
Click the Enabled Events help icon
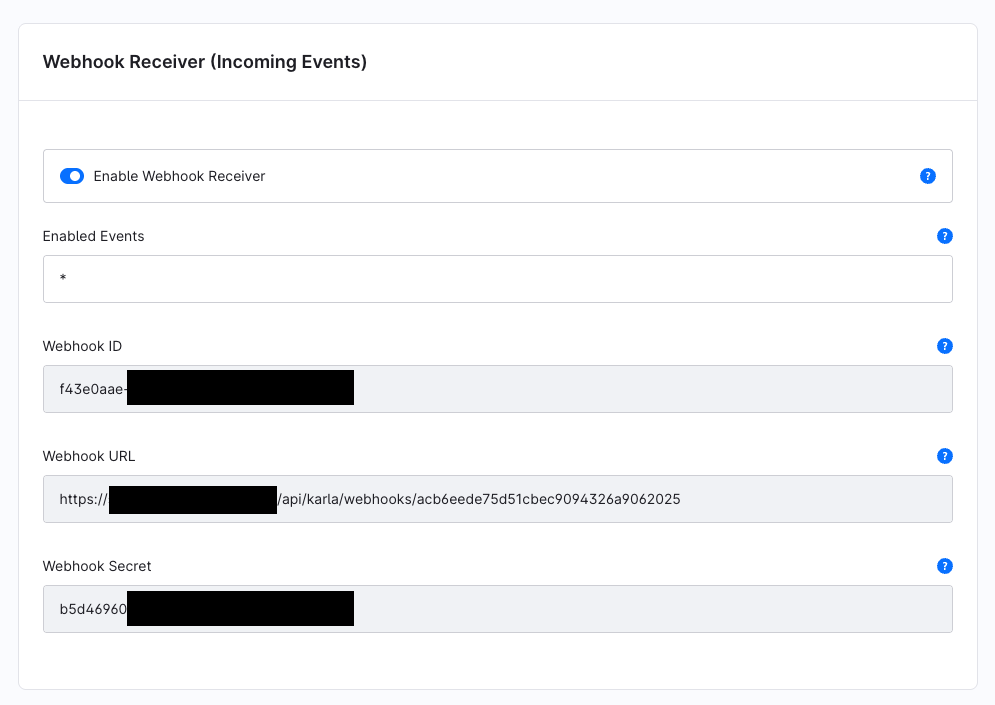(944, 236)
